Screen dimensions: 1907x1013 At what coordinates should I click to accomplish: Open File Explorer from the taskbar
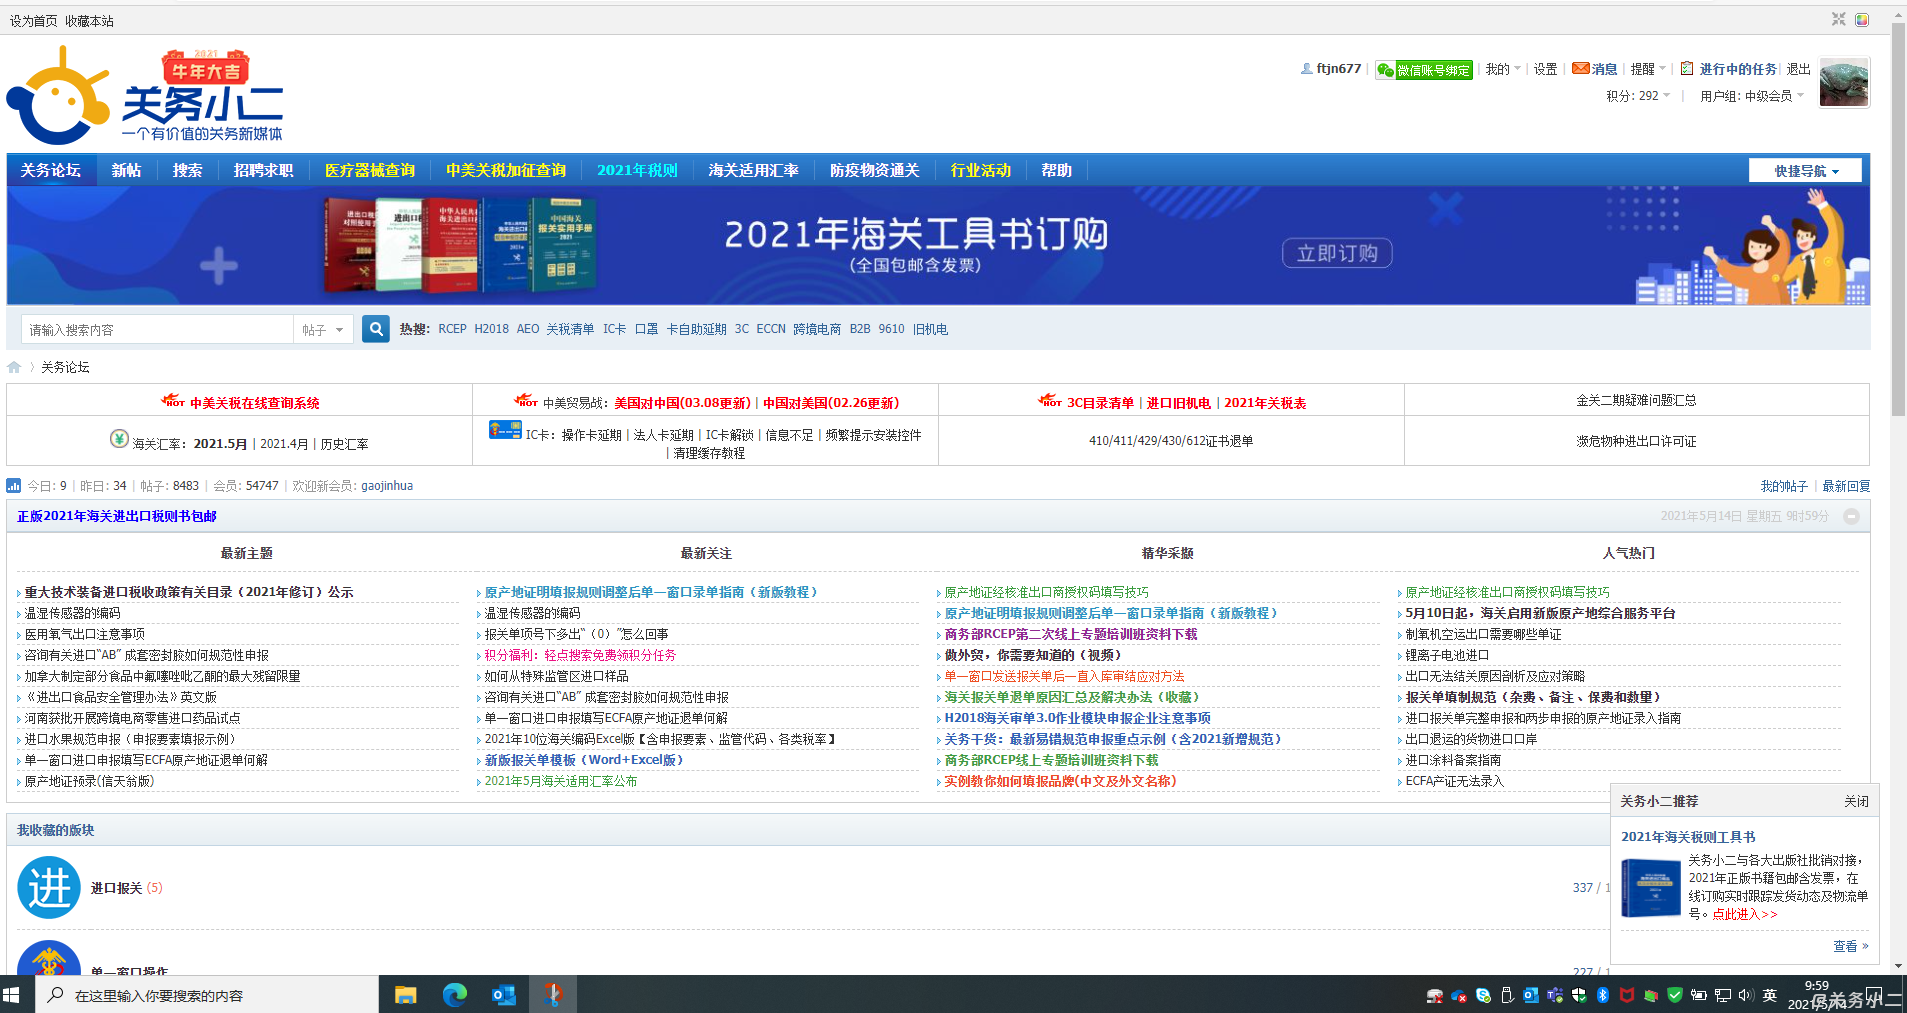[405, 995]
